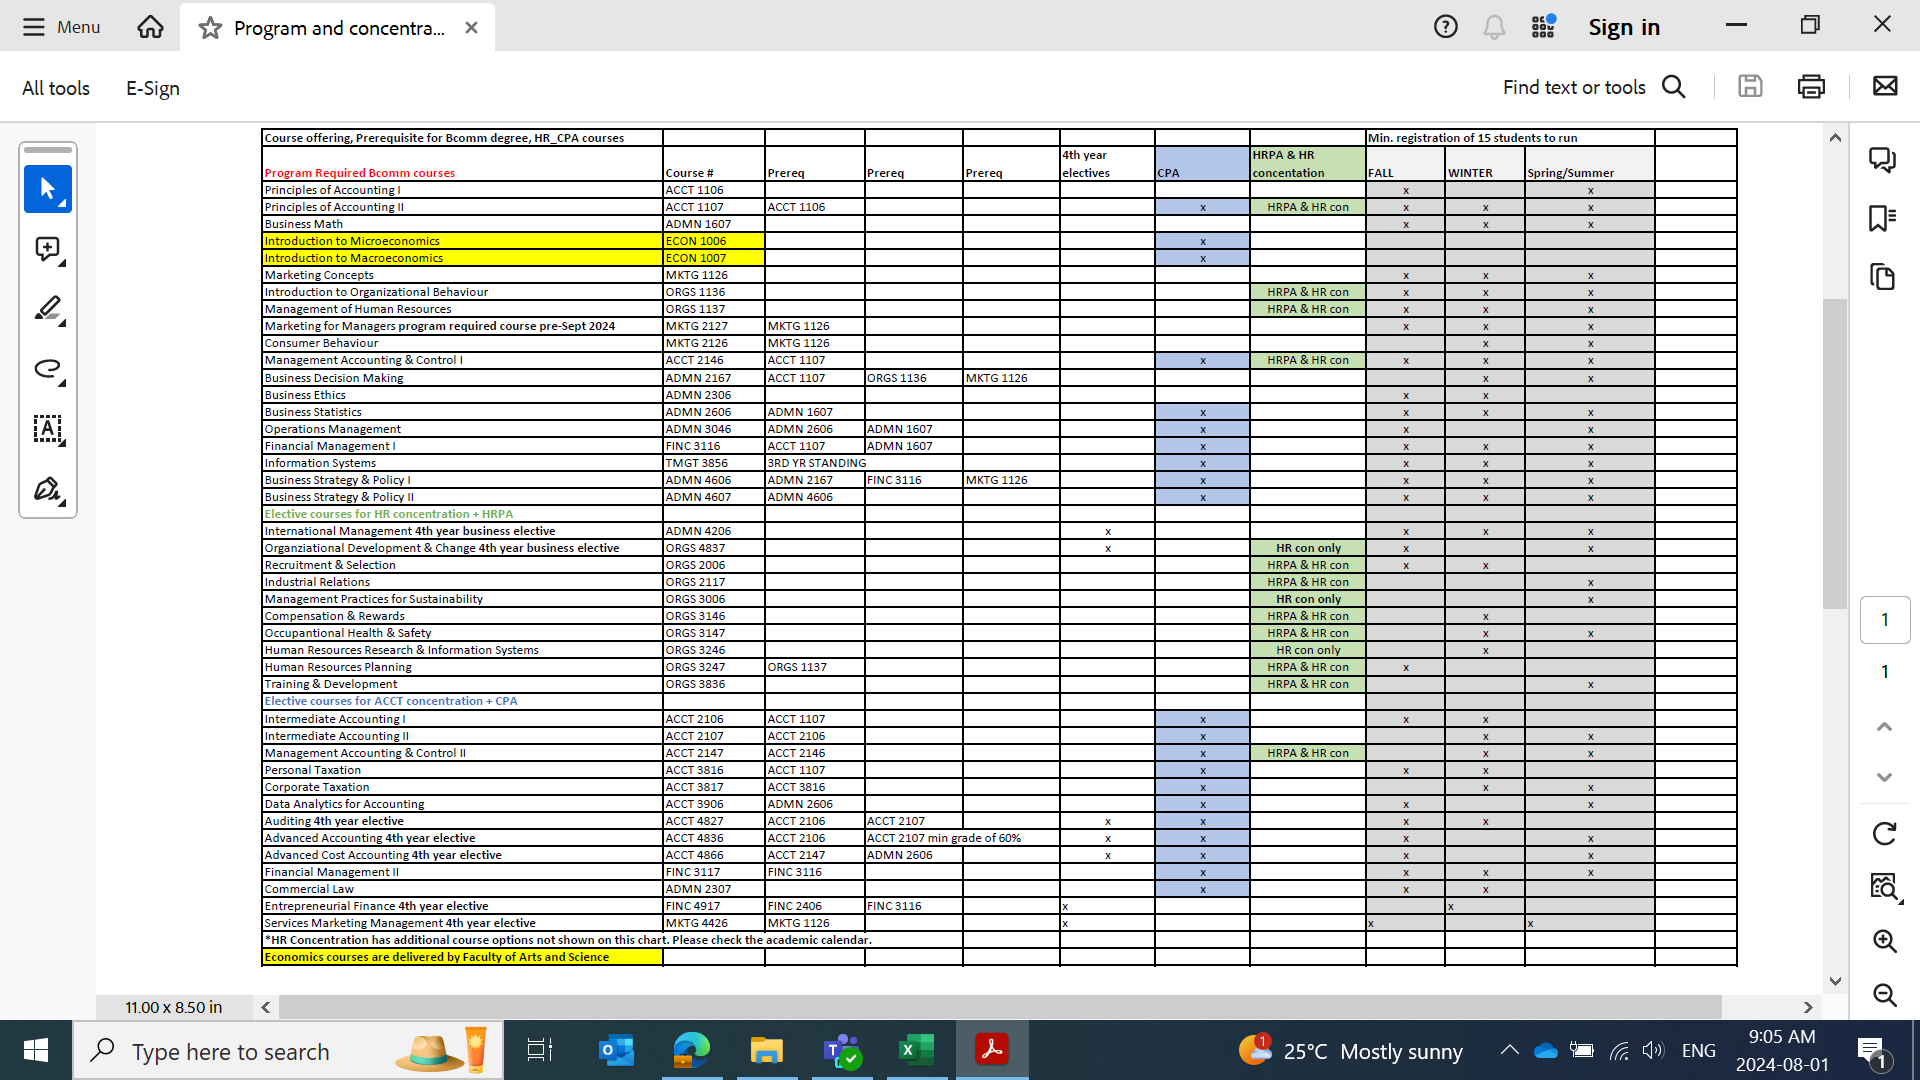Print the document with printer icon
Screen dimensions: 1920x1080
[1811, 87]
